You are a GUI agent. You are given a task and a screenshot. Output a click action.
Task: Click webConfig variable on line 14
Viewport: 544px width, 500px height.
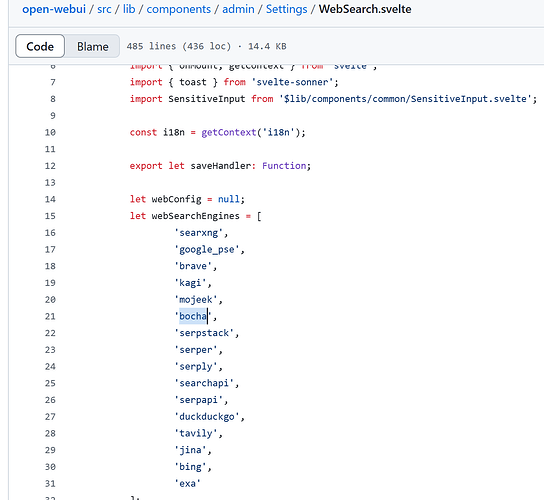(176, 199)
